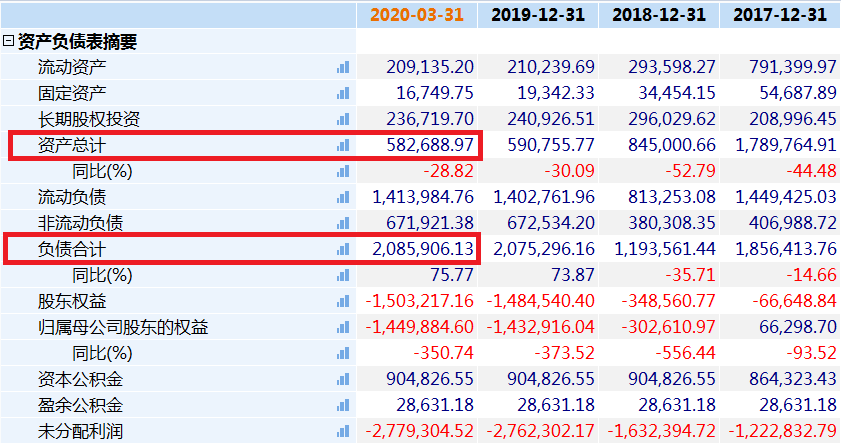Select the 2020-03-31 column header
This screenshot has height=444, width=841.
point(417,14)
